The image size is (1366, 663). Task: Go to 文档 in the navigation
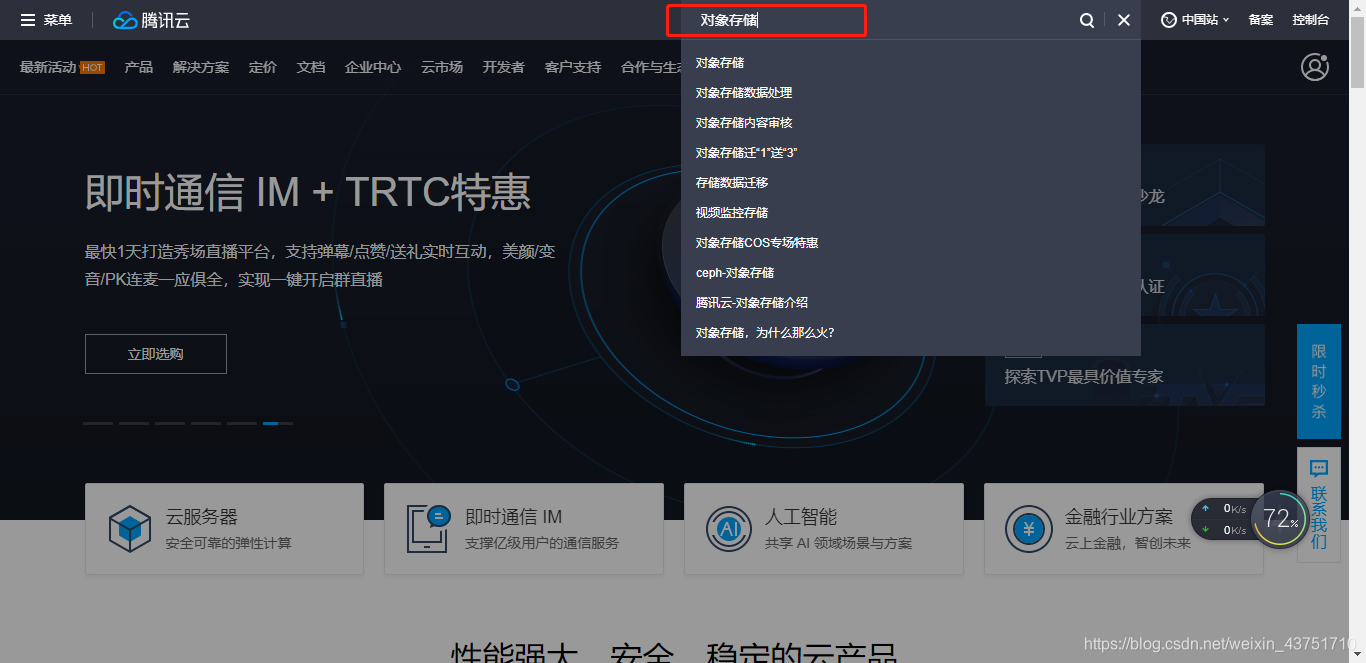click(x=311, y=67)
